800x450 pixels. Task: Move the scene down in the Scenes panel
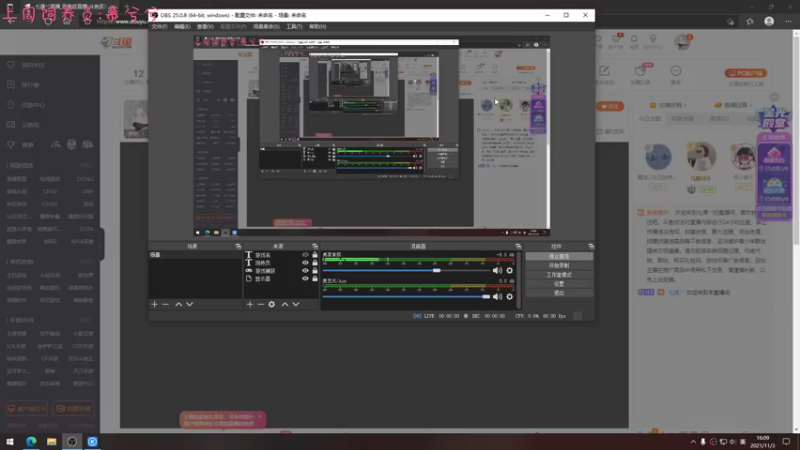click(190, 304)
